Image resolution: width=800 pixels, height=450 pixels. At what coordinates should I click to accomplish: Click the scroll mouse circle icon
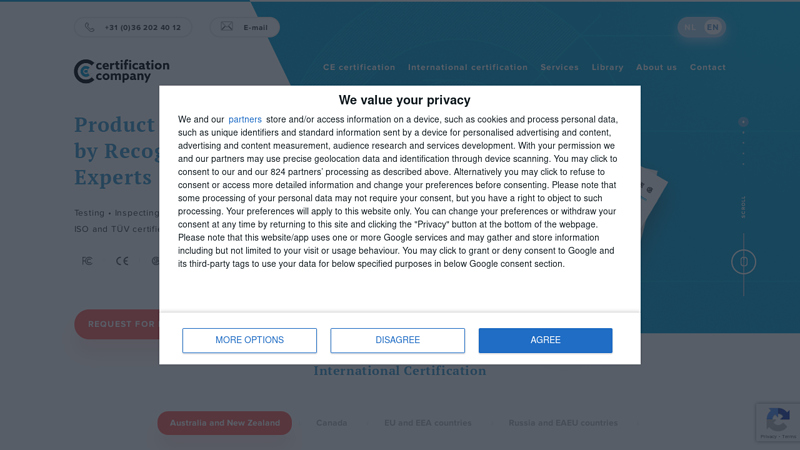[743, 262]
